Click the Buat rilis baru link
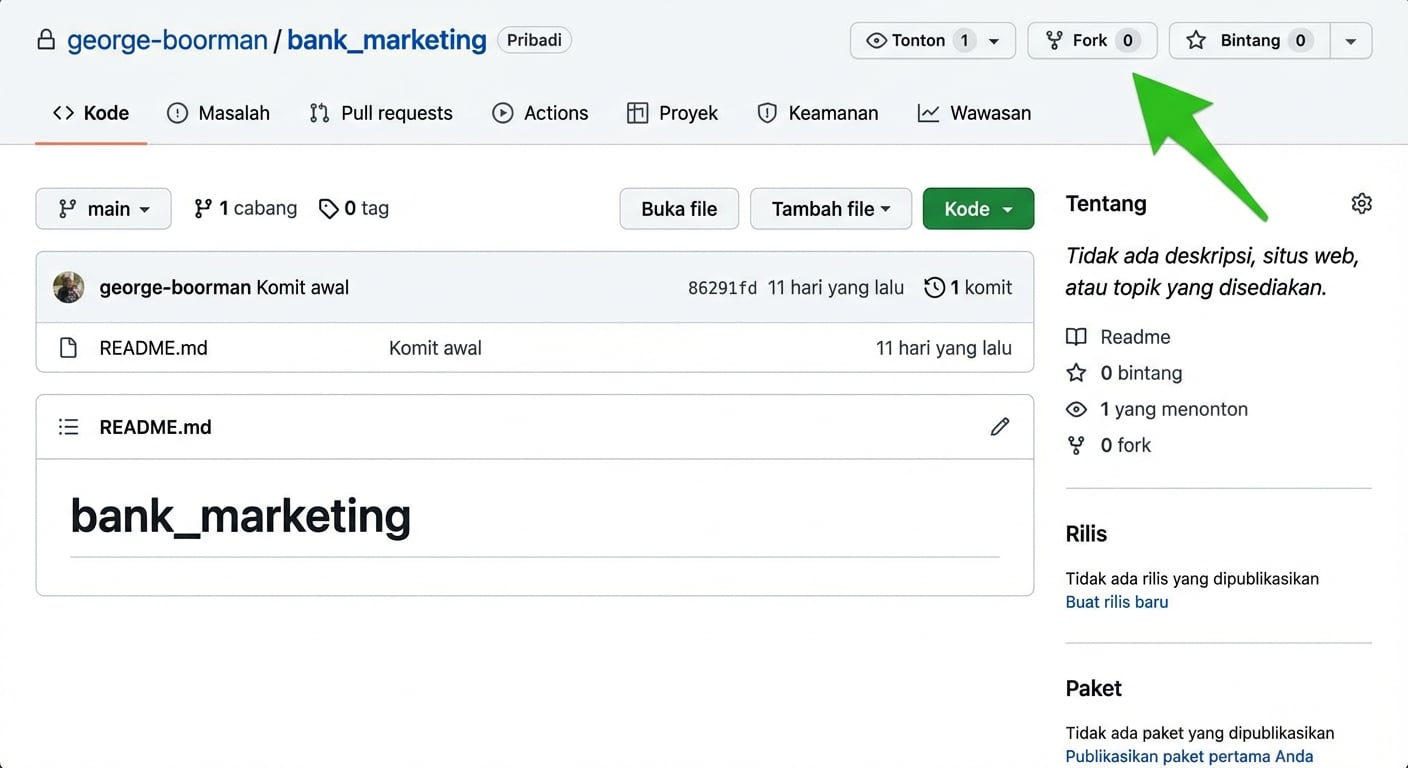 [x=1117, y=602]
